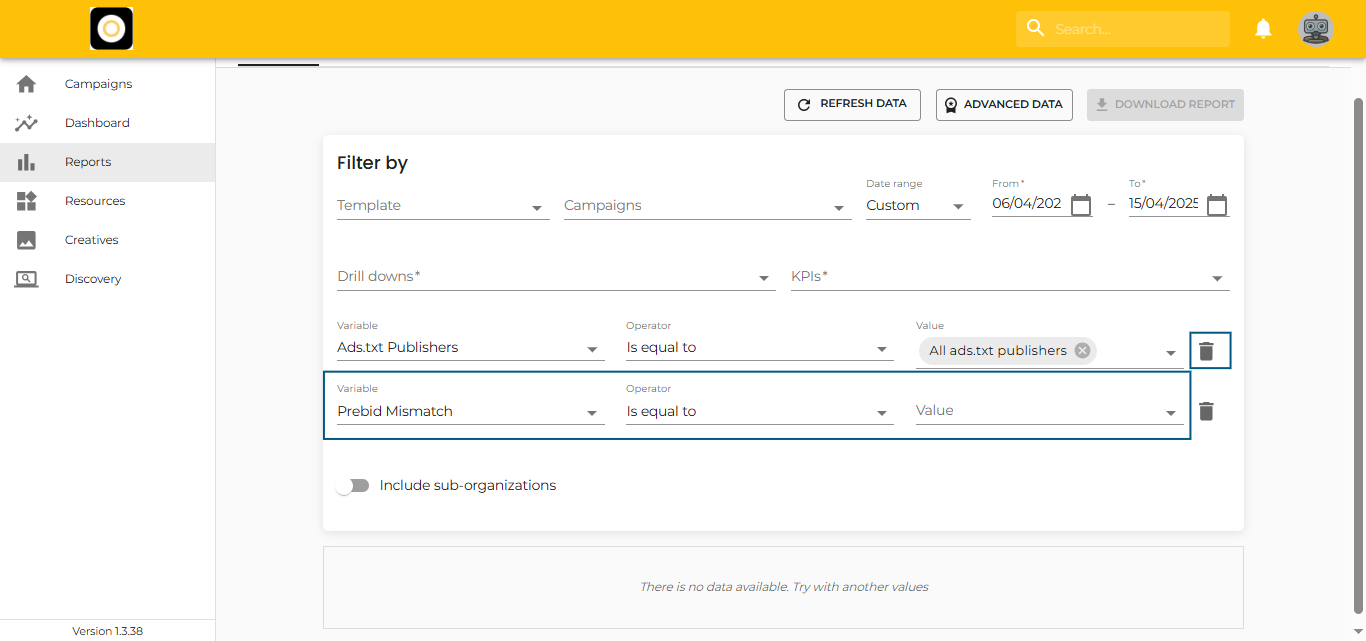Open the Campaigns filter dropdown
Image resolution: width=1366 pixels, height=641 pixels.
[707, 206]
